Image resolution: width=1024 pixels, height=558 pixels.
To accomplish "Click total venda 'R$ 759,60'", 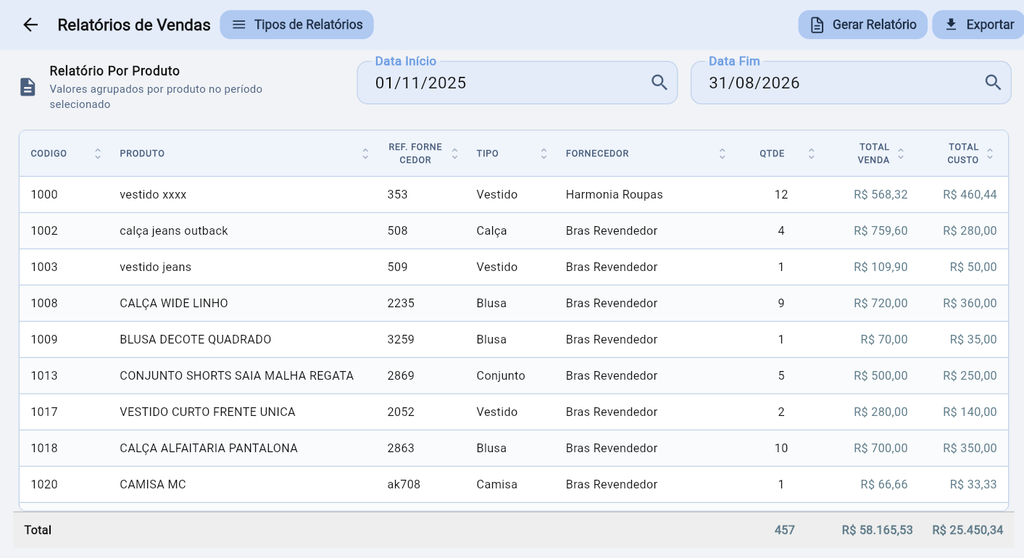I will click(x=880, y=231).
